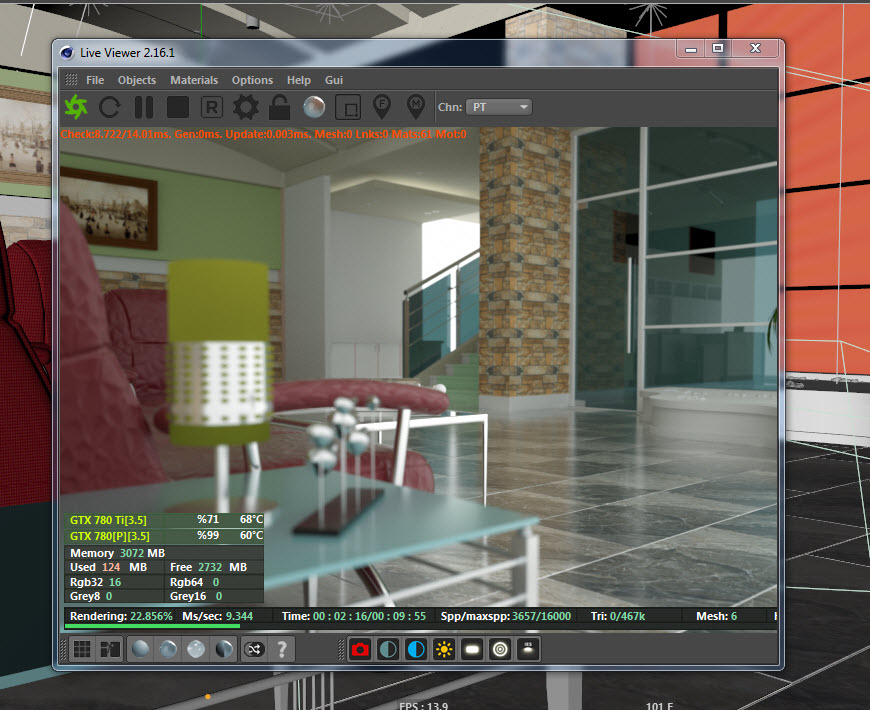This screenshot has height=710, width=870.
Task: Maximize the Live Viewer window
Action: click(x=717, y=48)
